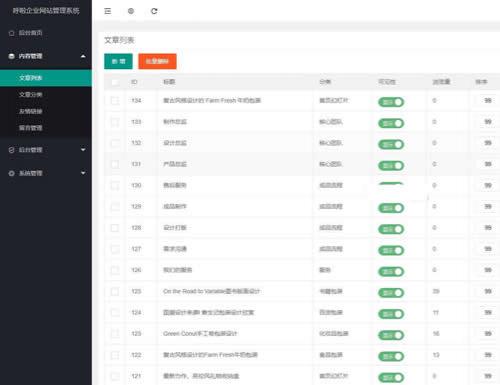Tick the checkbox for article ID 133

tap(115, 122)
